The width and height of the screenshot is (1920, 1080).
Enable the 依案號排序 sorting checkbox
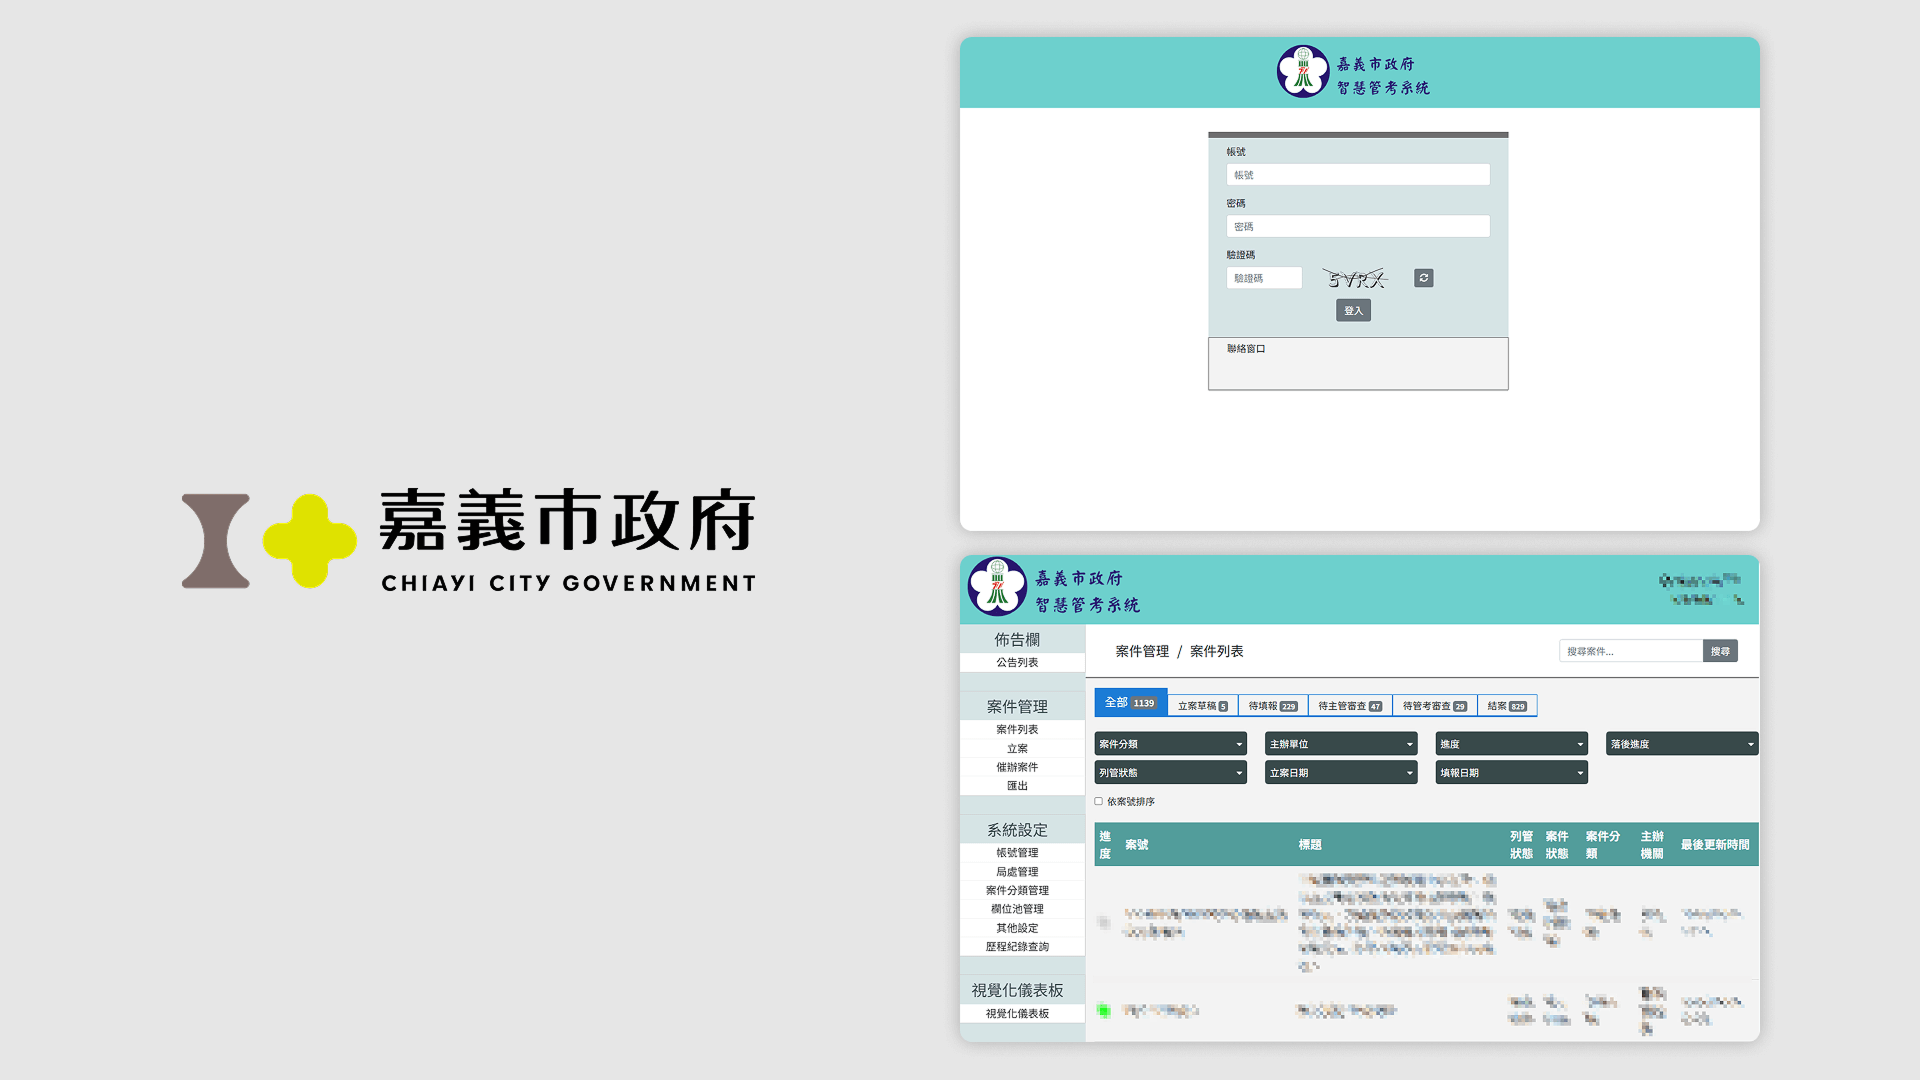click(1097, 801)
